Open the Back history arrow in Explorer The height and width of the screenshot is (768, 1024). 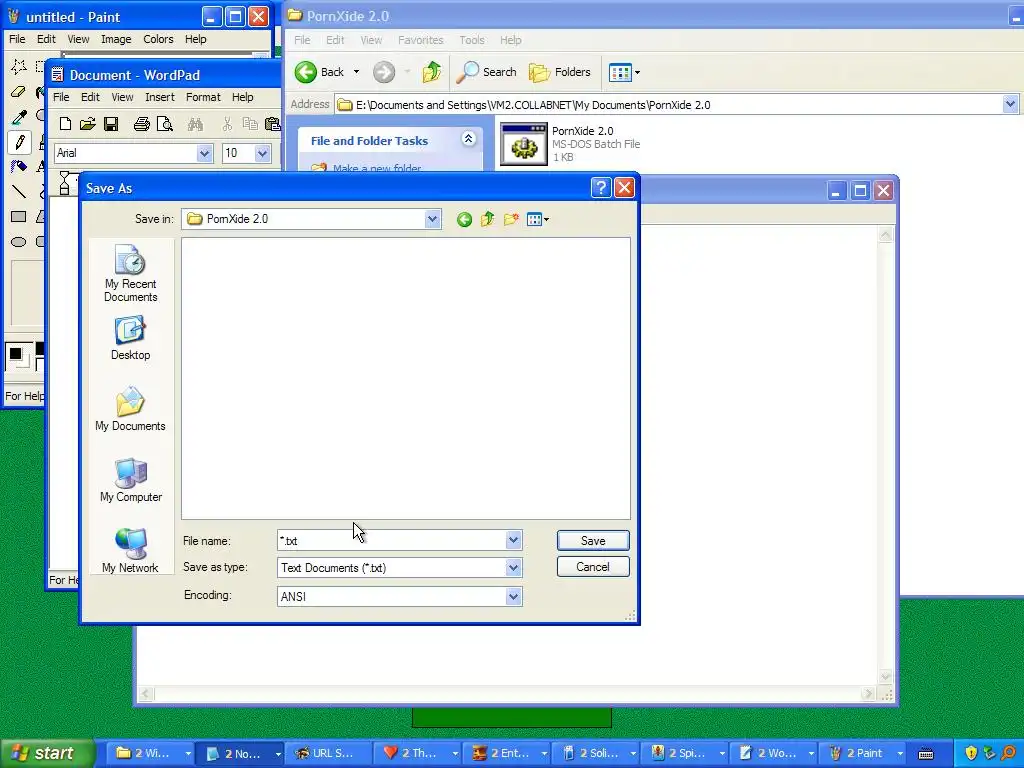click(x=357, y=72)
